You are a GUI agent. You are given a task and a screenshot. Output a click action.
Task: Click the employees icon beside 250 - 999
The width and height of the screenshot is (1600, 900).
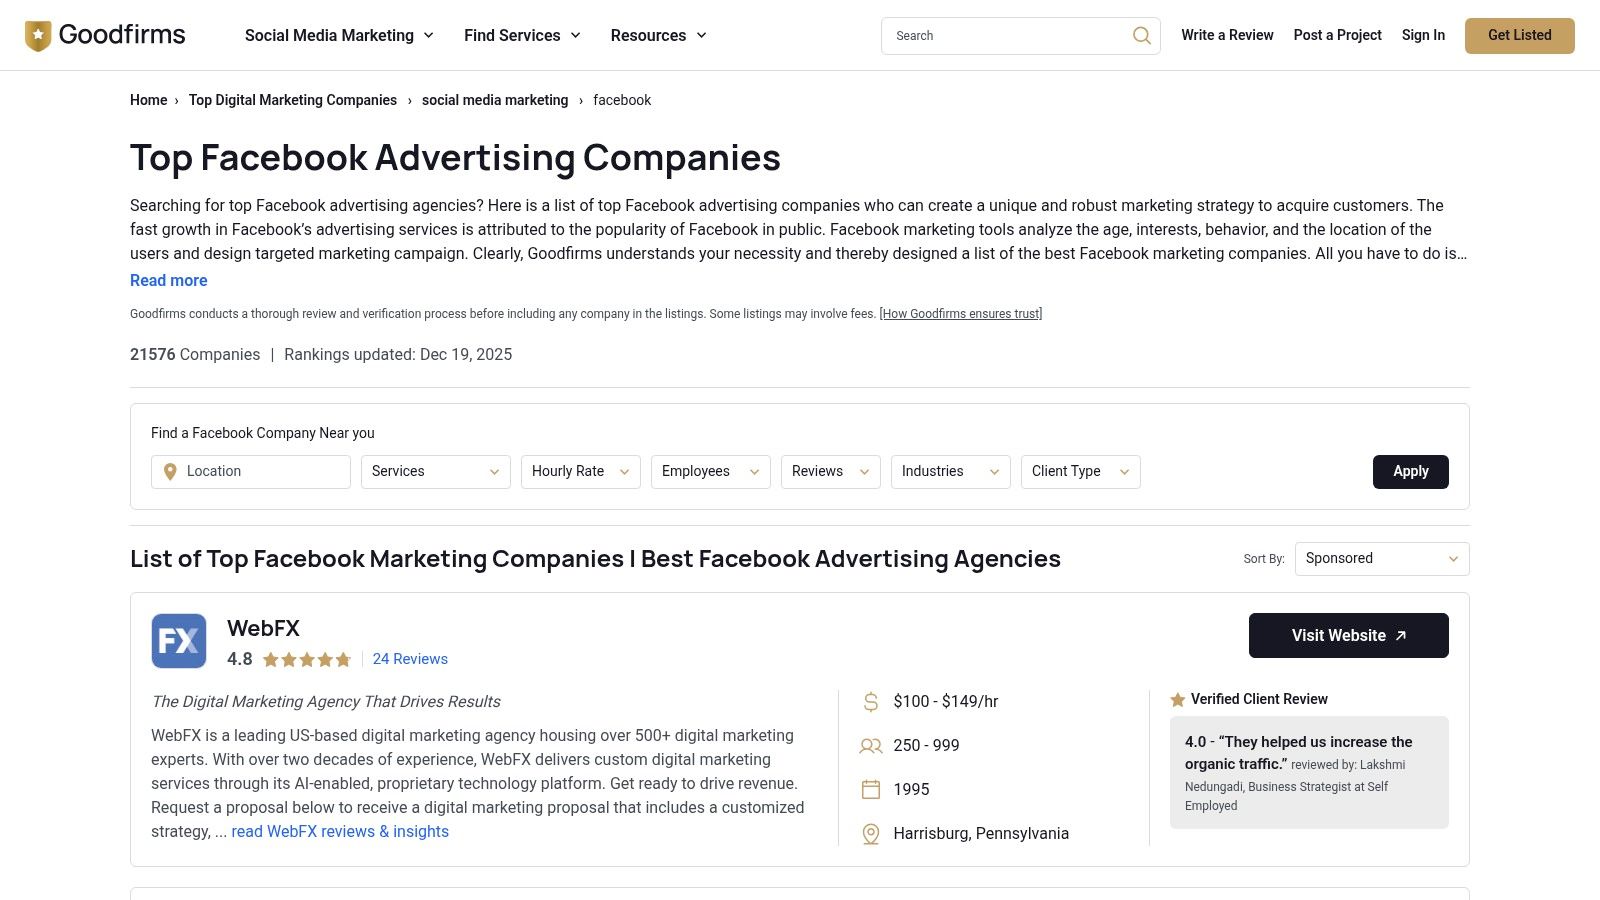click(869, 746)
